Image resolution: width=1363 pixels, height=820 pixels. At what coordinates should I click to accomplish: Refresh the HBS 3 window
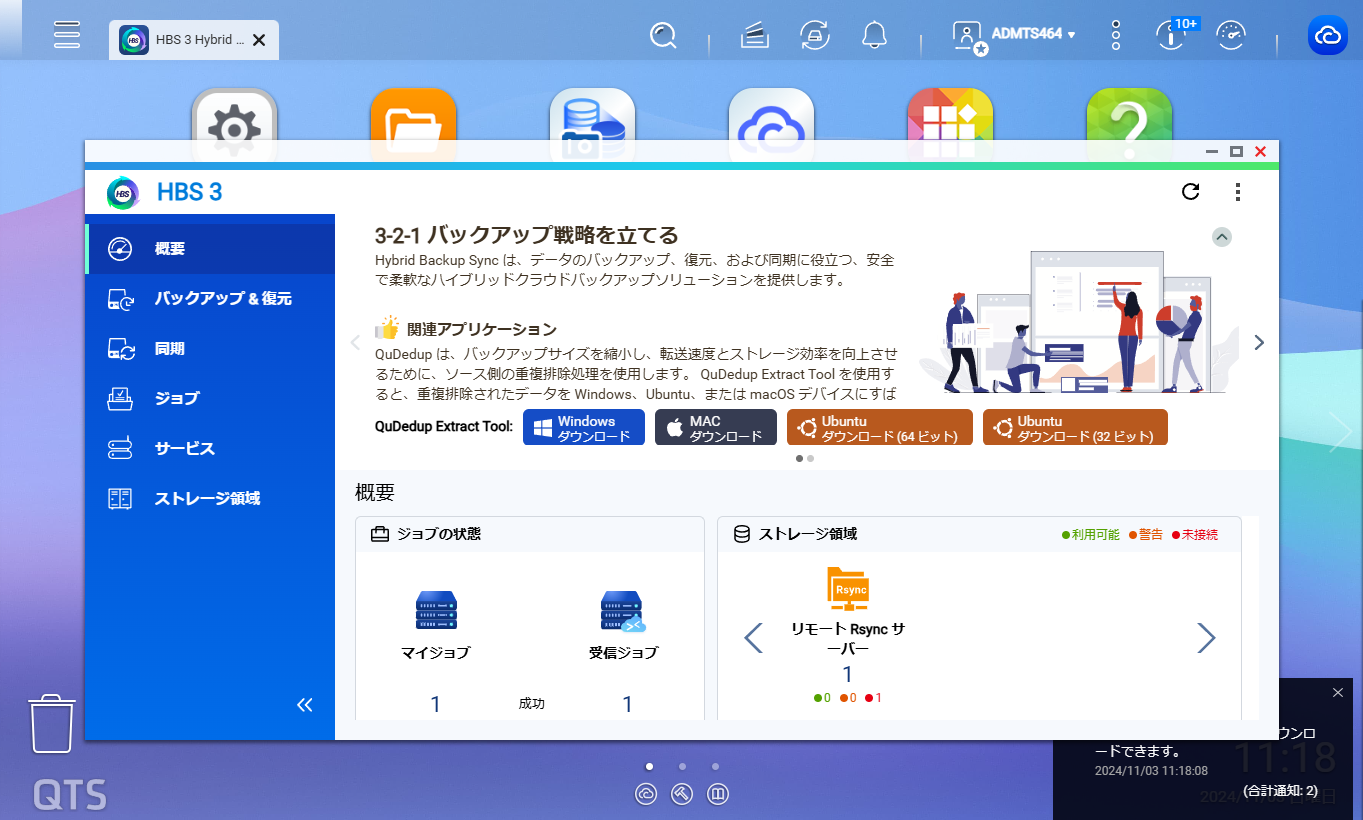point(1190,191)
